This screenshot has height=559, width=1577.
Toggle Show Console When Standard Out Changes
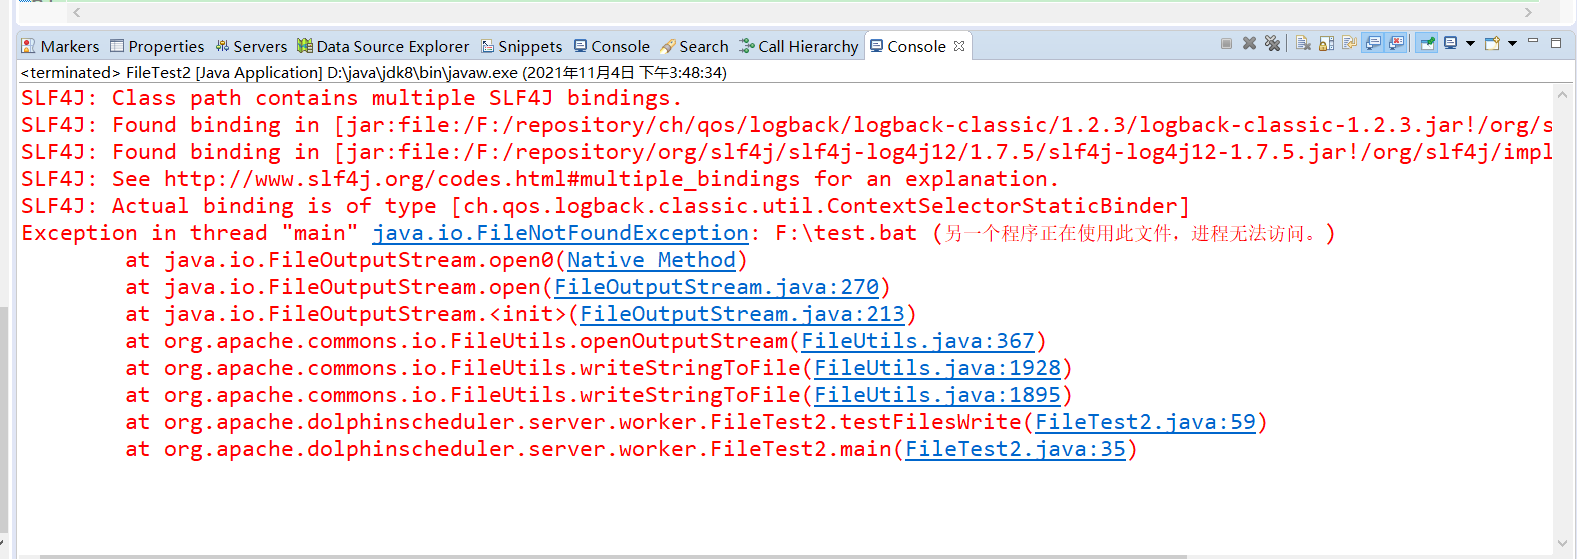click(1374, 44)
